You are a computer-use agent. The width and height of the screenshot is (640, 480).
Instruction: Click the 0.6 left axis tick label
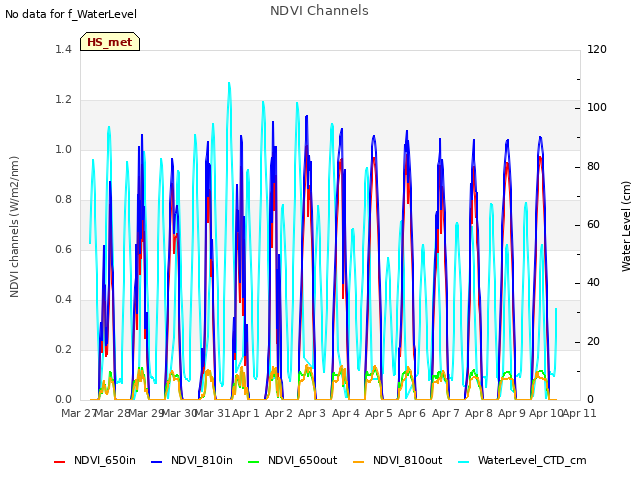pos(63,249)
